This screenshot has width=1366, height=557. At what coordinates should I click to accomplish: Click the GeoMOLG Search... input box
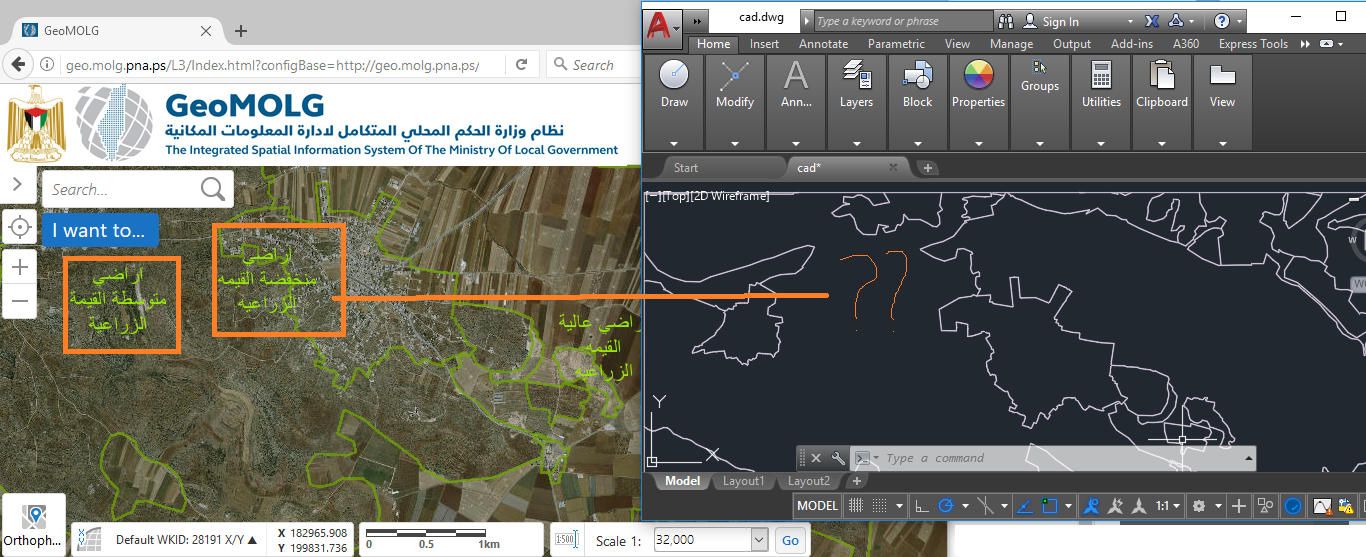(x=122, y=189)
